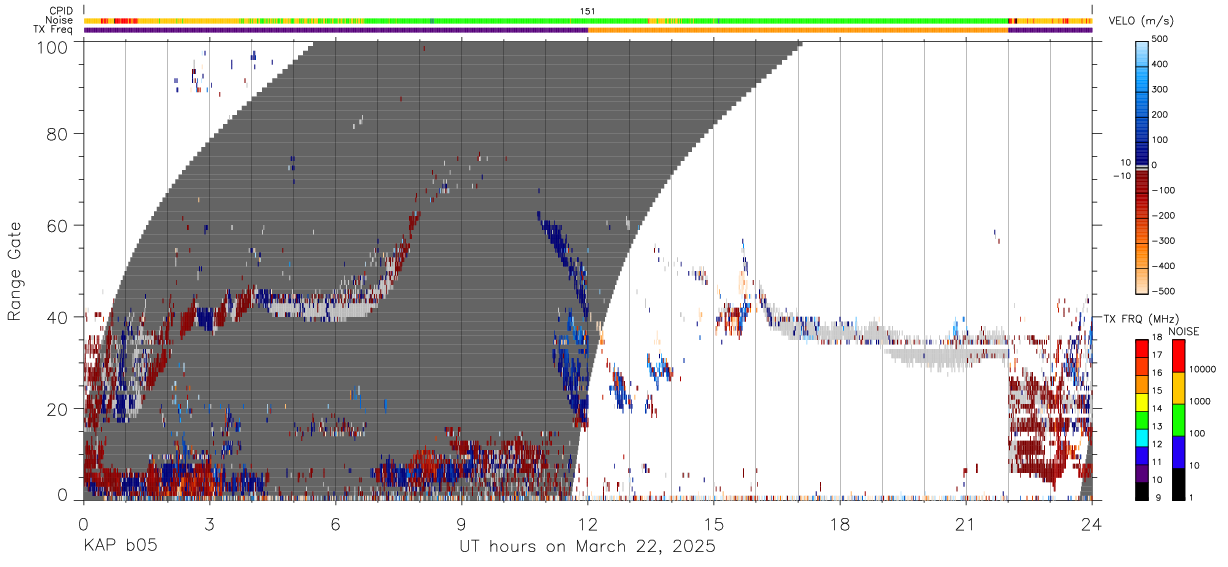1228x567 pixels.
Task: Click the '20' tick on Range Gate axis
Action: tap(59, 408)
